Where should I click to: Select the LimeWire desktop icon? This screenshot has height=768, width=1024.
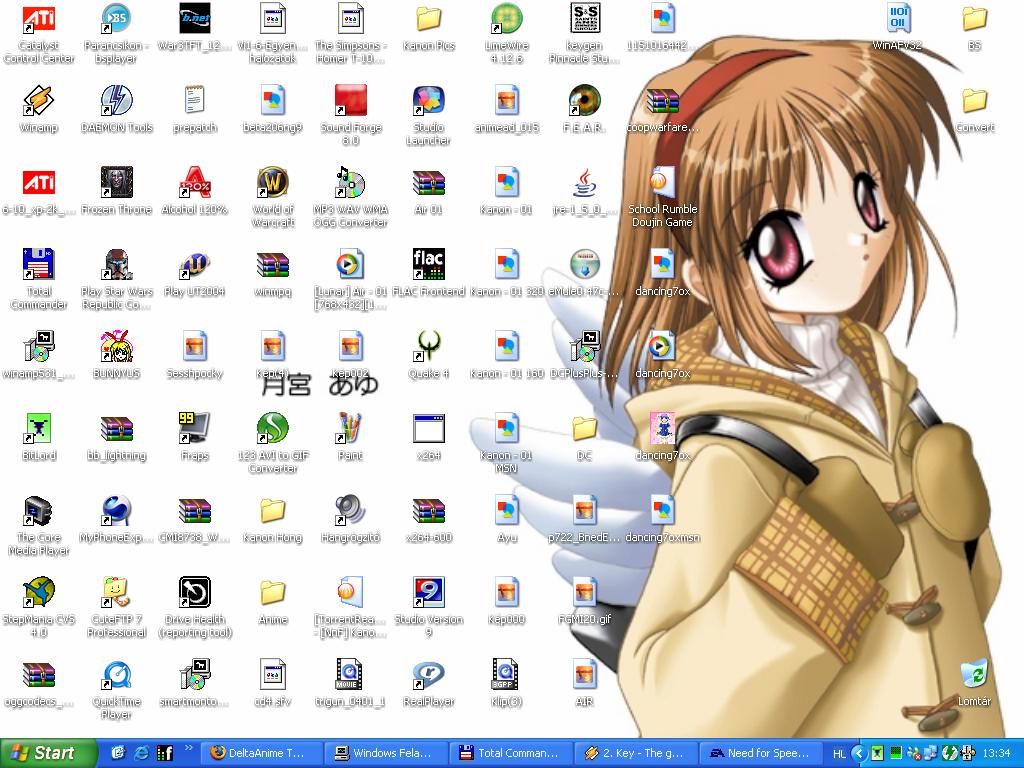tap(506, 19)
